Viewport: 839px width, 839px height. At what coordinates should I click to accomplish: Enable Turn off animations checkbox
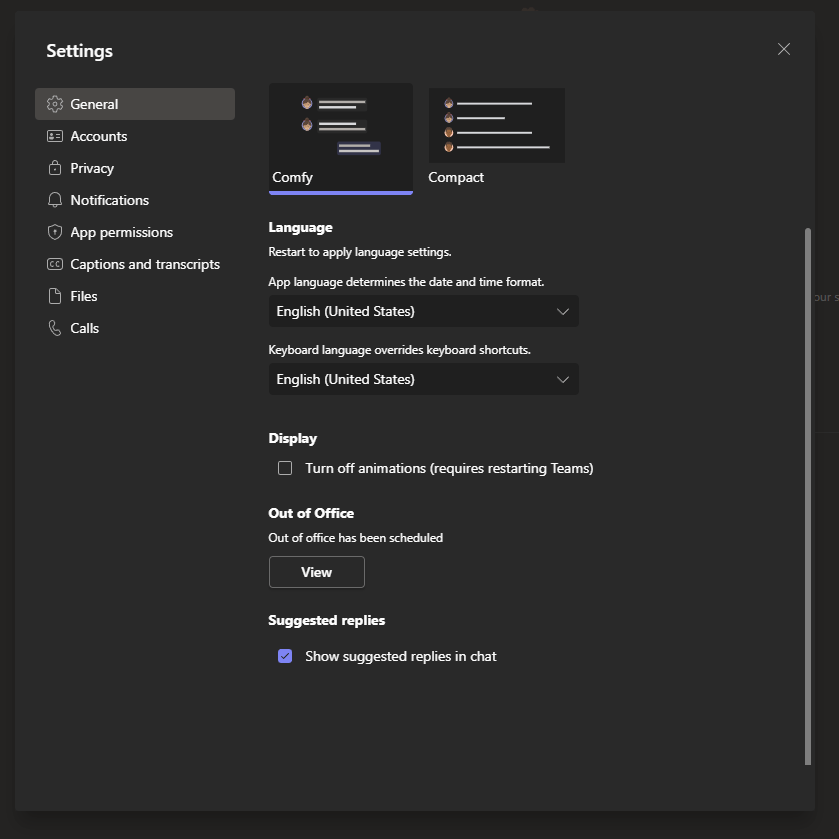(x=285, y=468)
